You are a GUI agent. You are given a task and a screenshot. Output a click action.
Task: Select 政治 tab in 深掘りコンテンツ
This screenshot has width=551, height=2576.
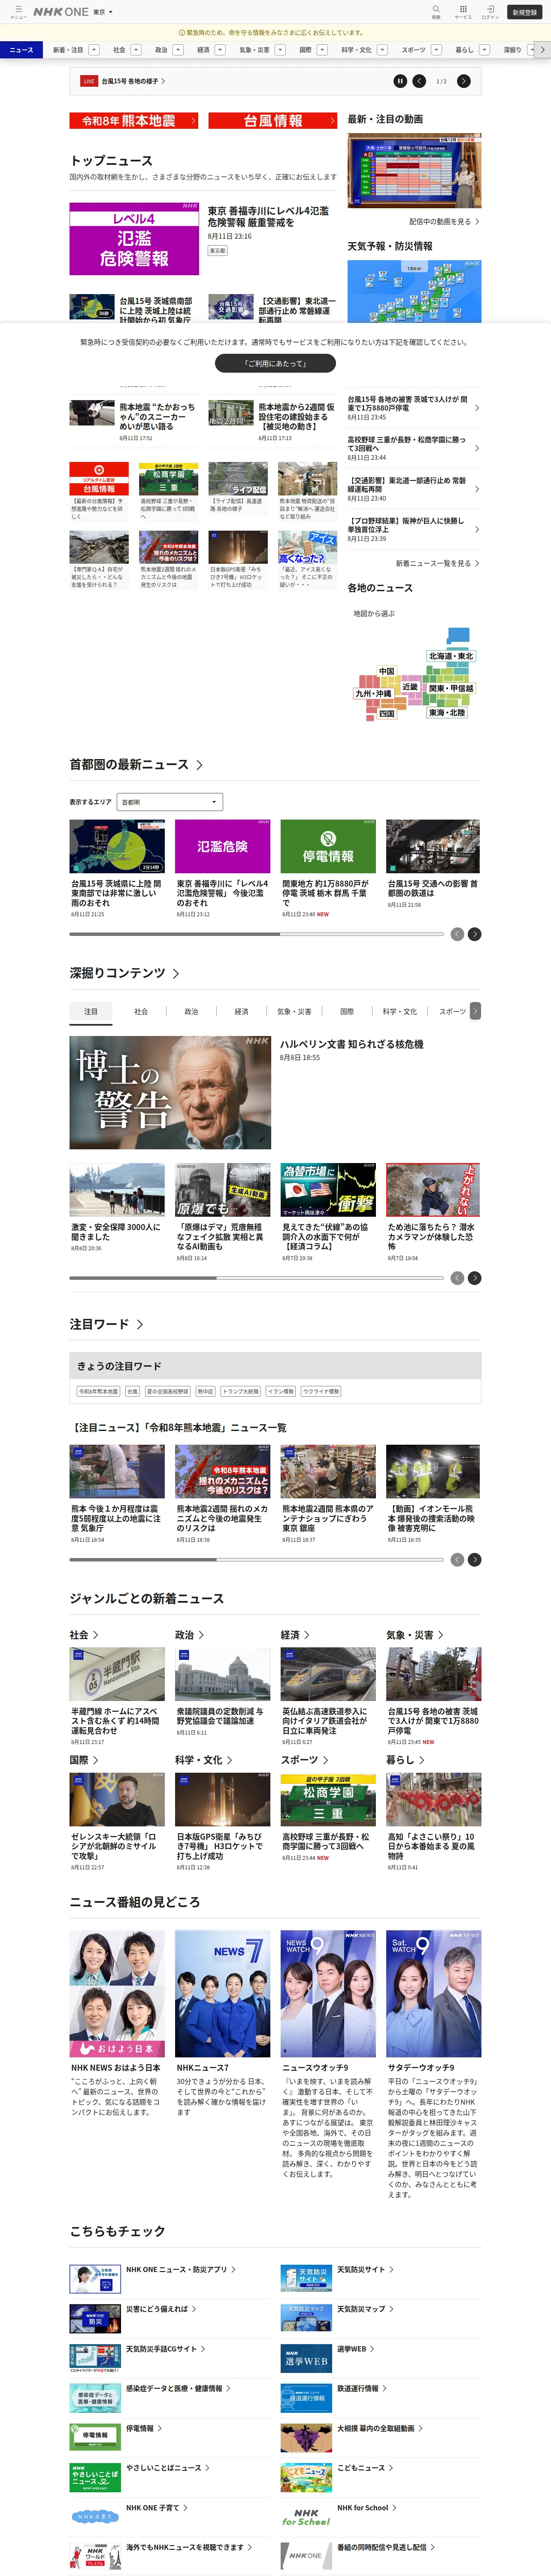[191, 1012]
